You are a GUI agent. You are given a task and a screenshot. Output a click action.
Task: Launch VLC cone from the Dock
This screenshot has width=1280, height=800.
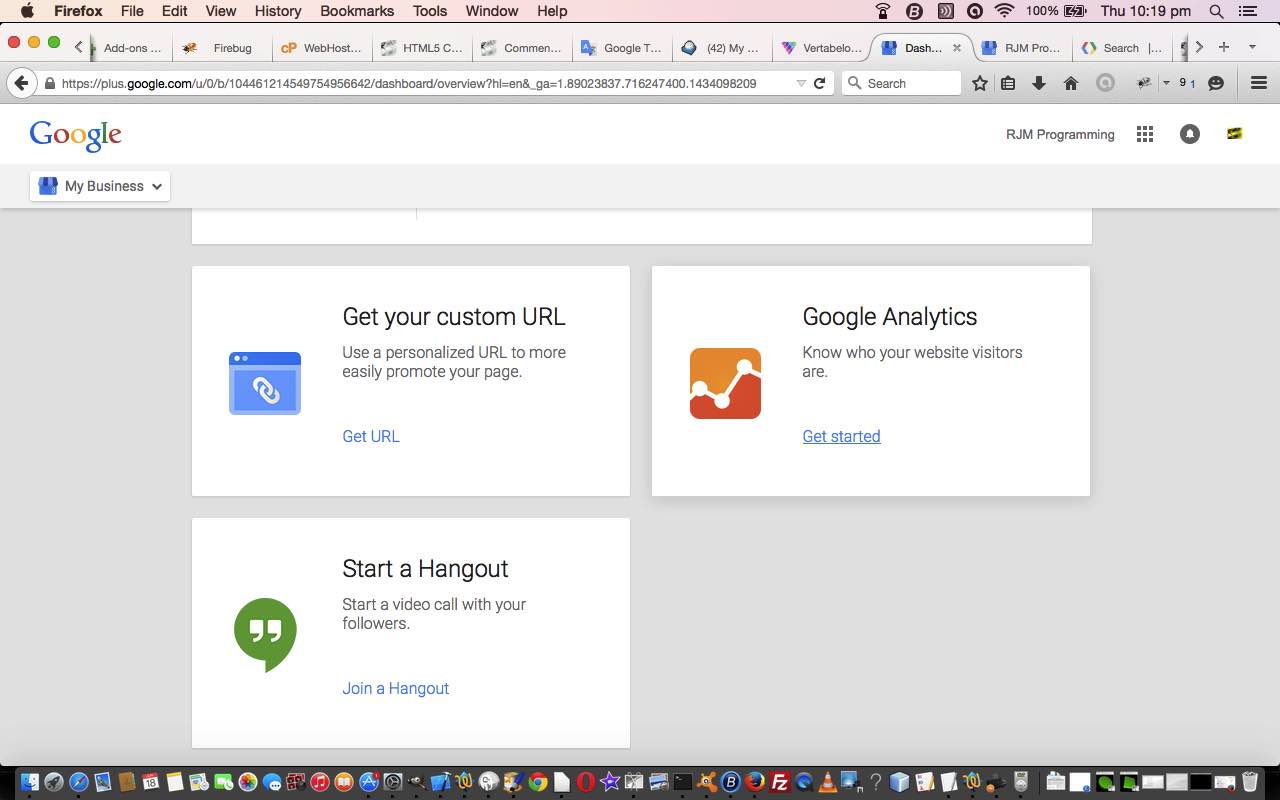pos(828,782)
